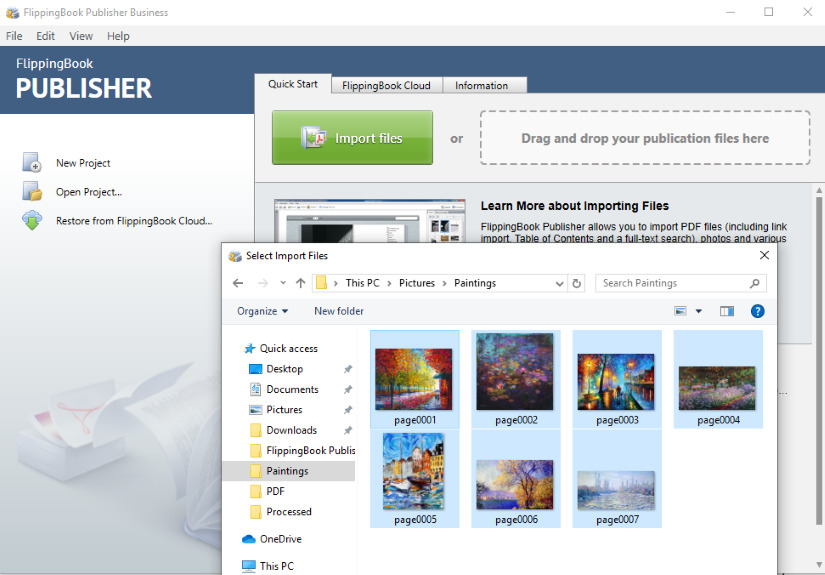Close the Select Import Files dialog
This screenshot has width=825, height=575.
764,255
